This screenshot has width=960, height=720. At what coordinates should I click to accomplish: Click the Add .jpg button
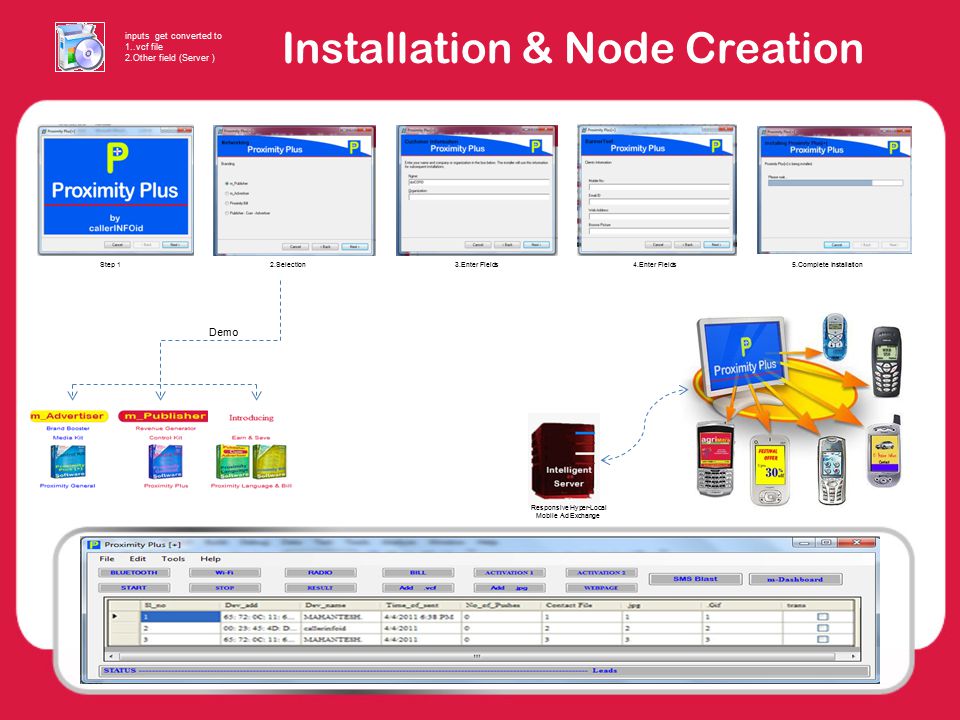[x=509, y=588]
